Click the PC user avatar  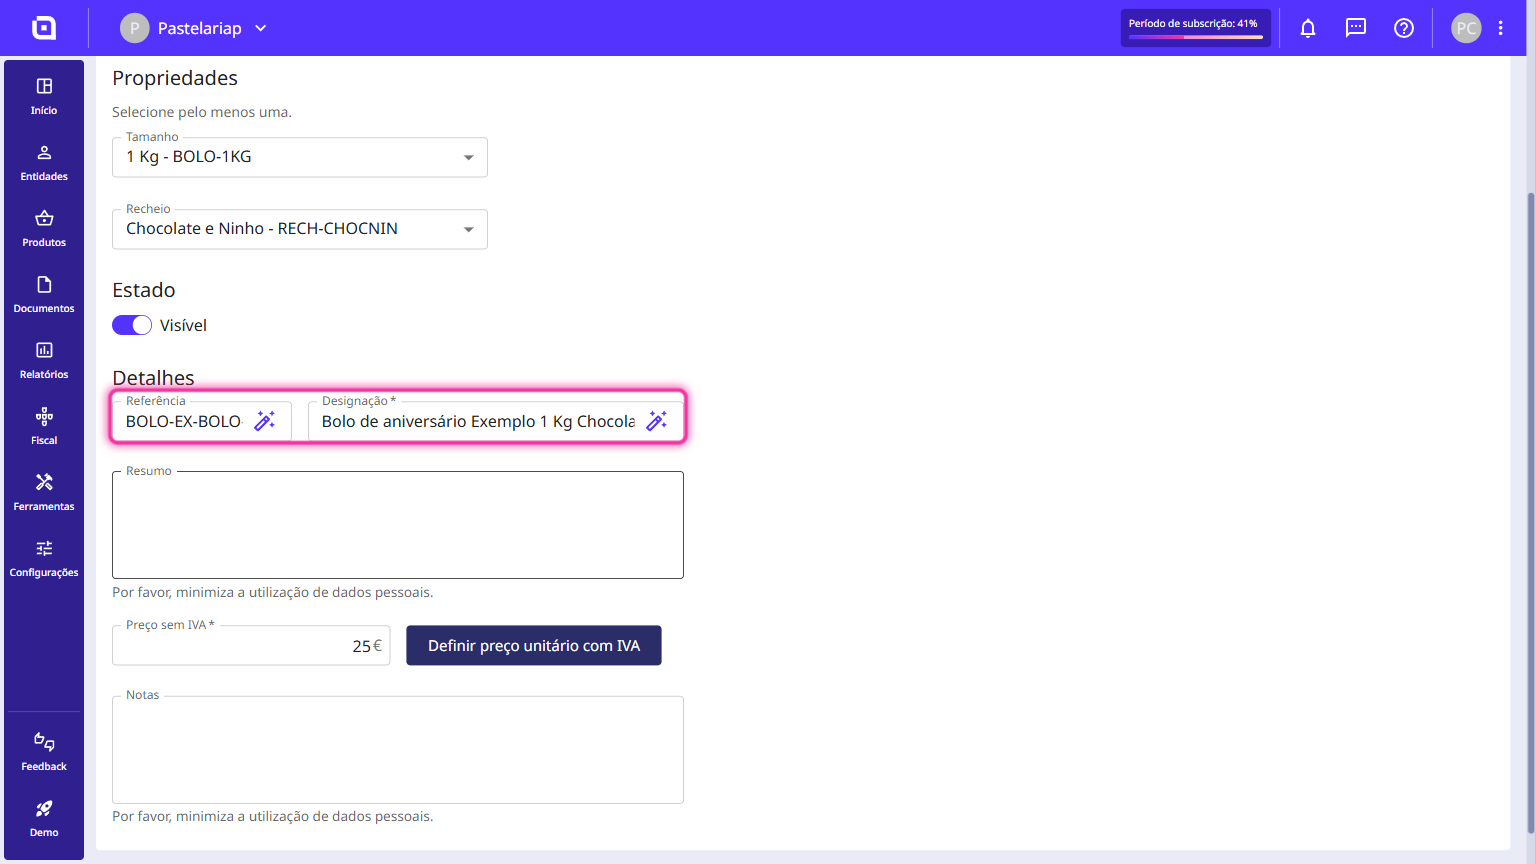click(1466, 28)
